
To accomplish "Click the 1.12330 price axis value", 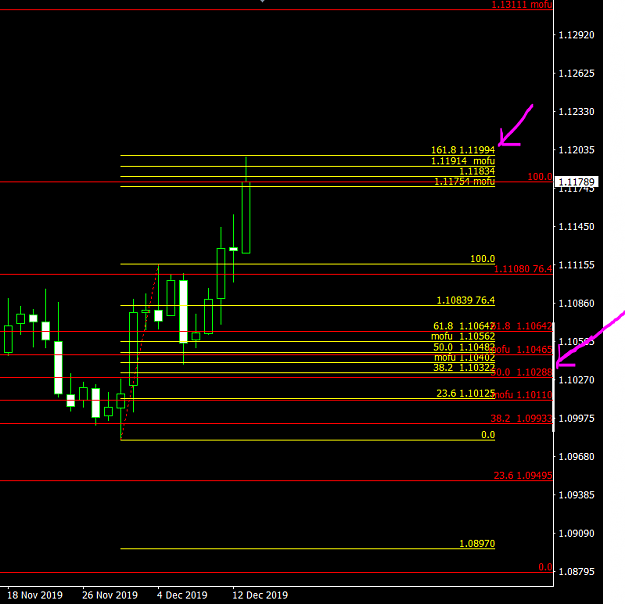I will pos(576,112).
